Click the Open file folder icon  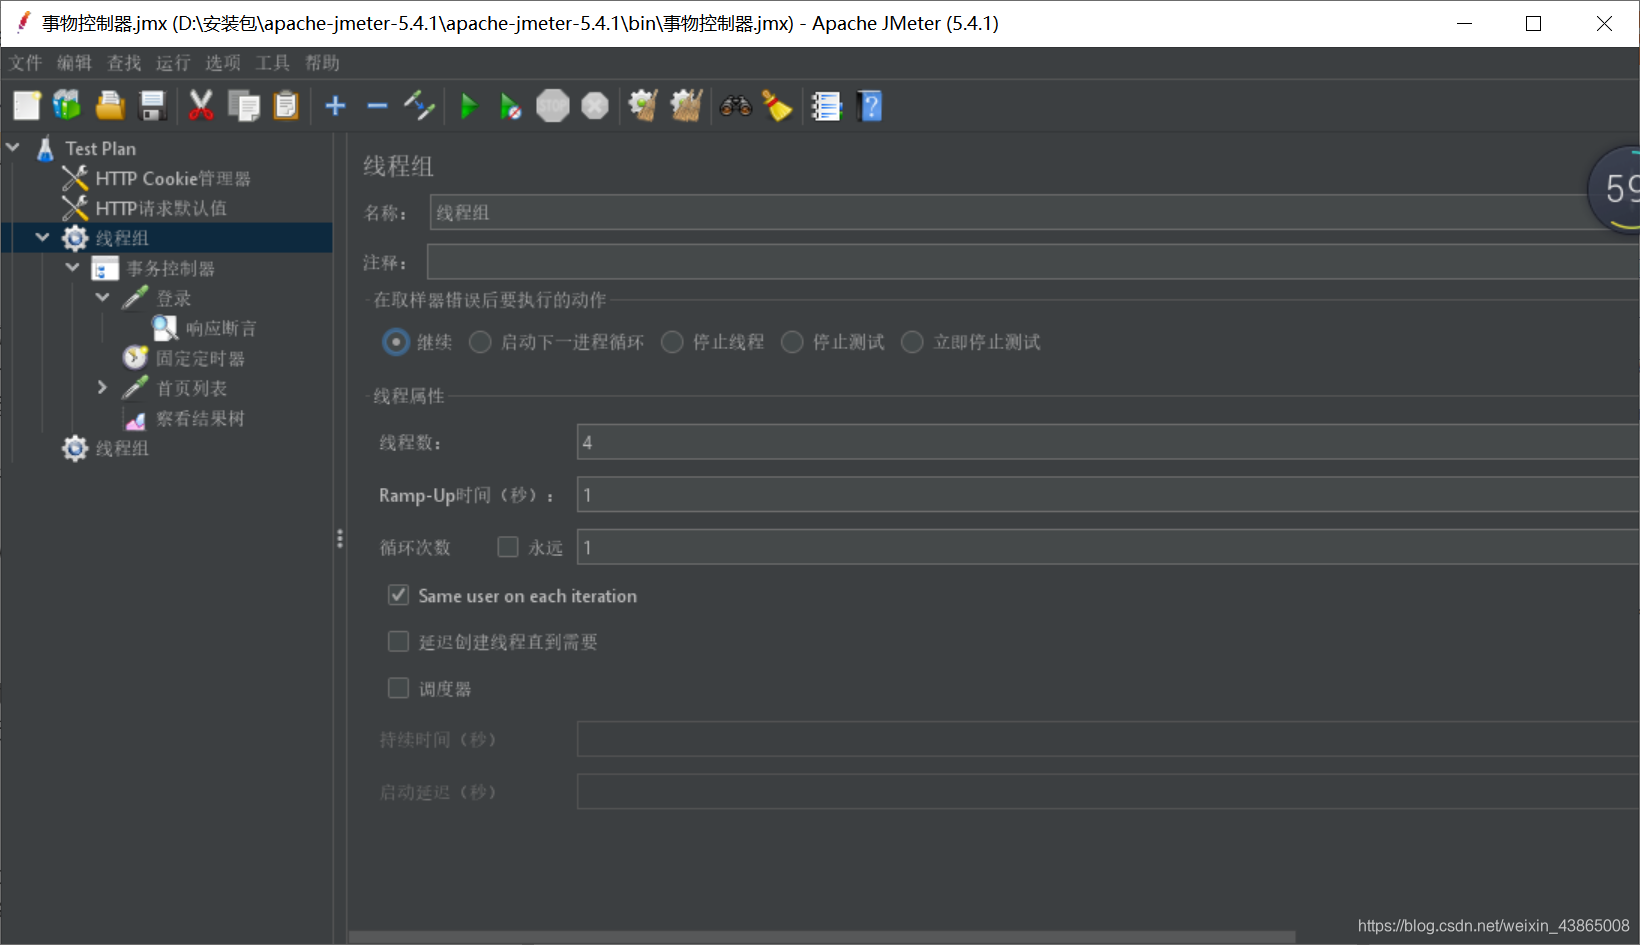(110, 106)
